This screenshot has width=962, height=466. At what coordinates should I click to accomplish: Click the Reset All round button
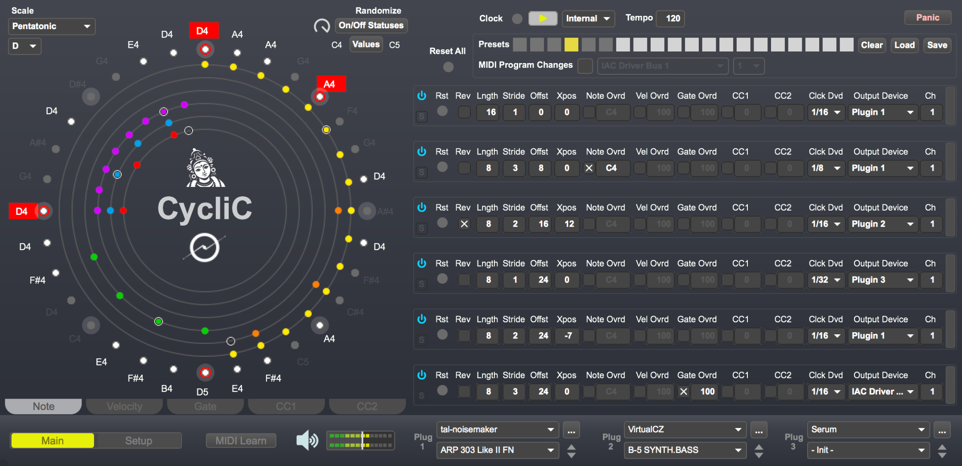point(448,67)
